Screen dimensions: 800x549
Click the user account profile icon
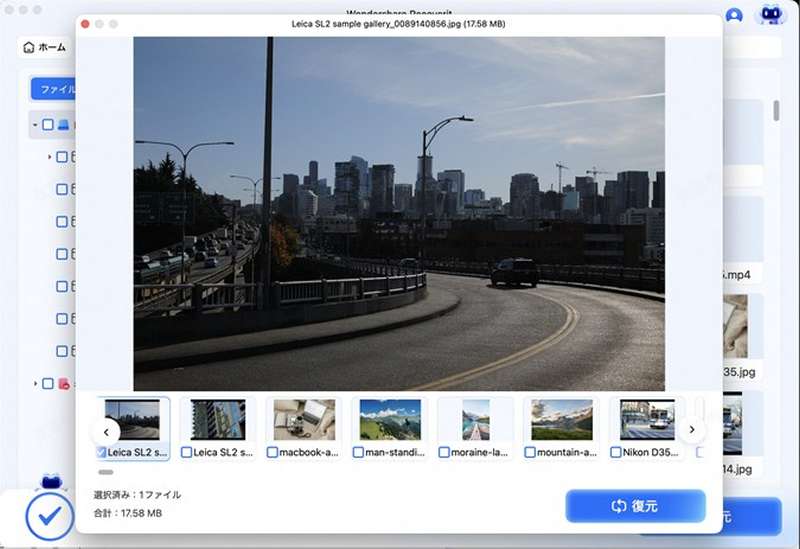pos(735,15)
